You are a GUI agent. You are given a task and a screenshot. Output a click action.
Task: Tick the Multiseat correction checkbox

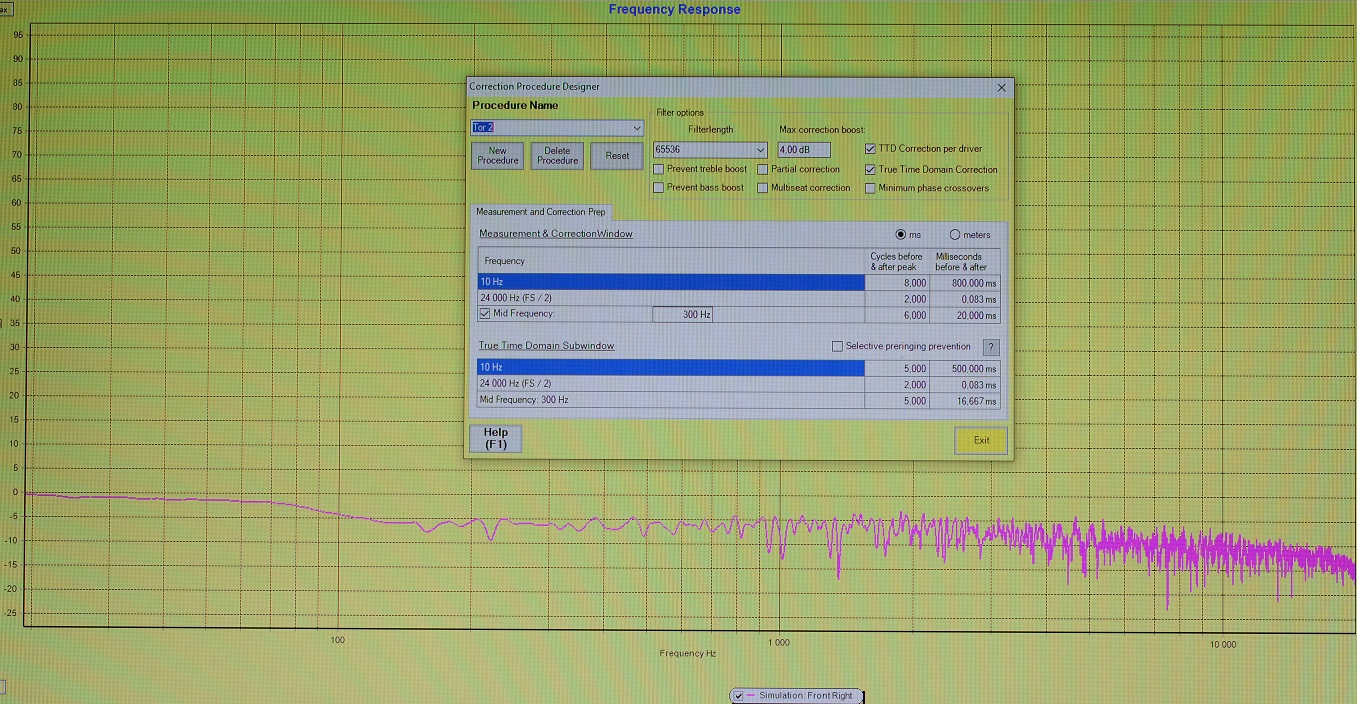(x=763, y=188)
